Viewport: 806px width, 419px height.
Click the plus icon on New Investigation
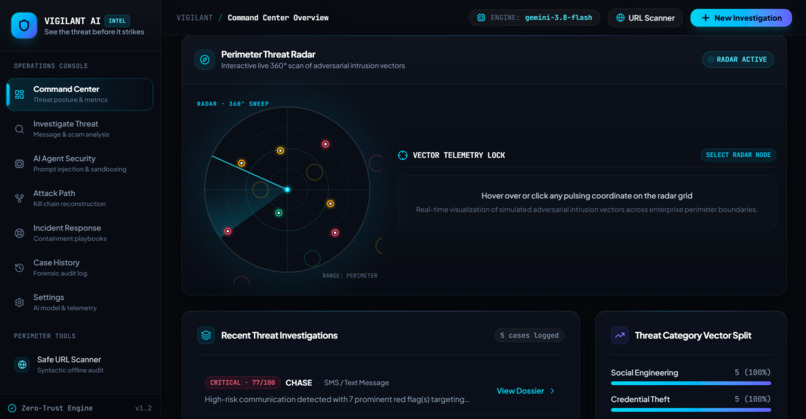(705, 18)
